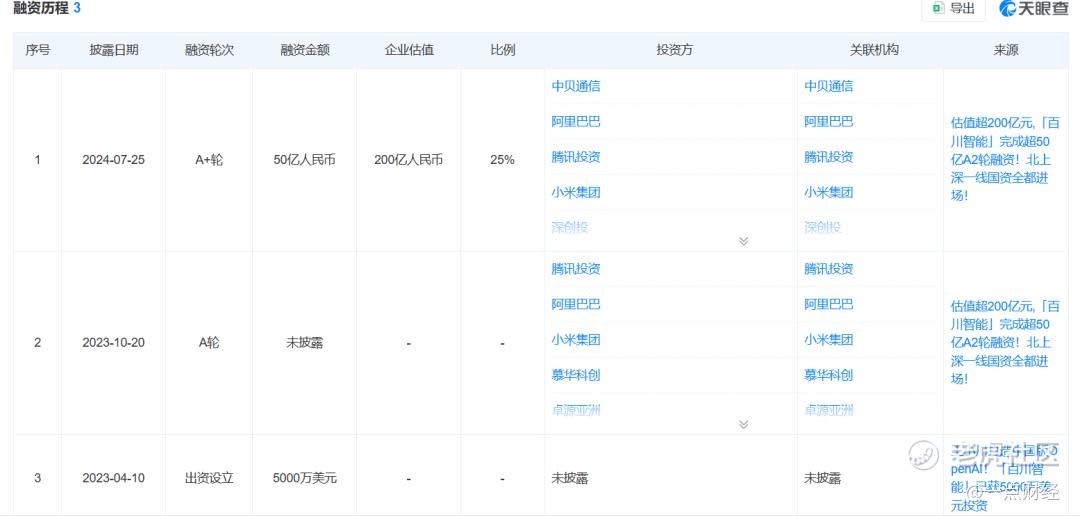This screenshot has width=1080, height=517.
Task: Click the 企业估值 column header
Action: pos(408,50)
